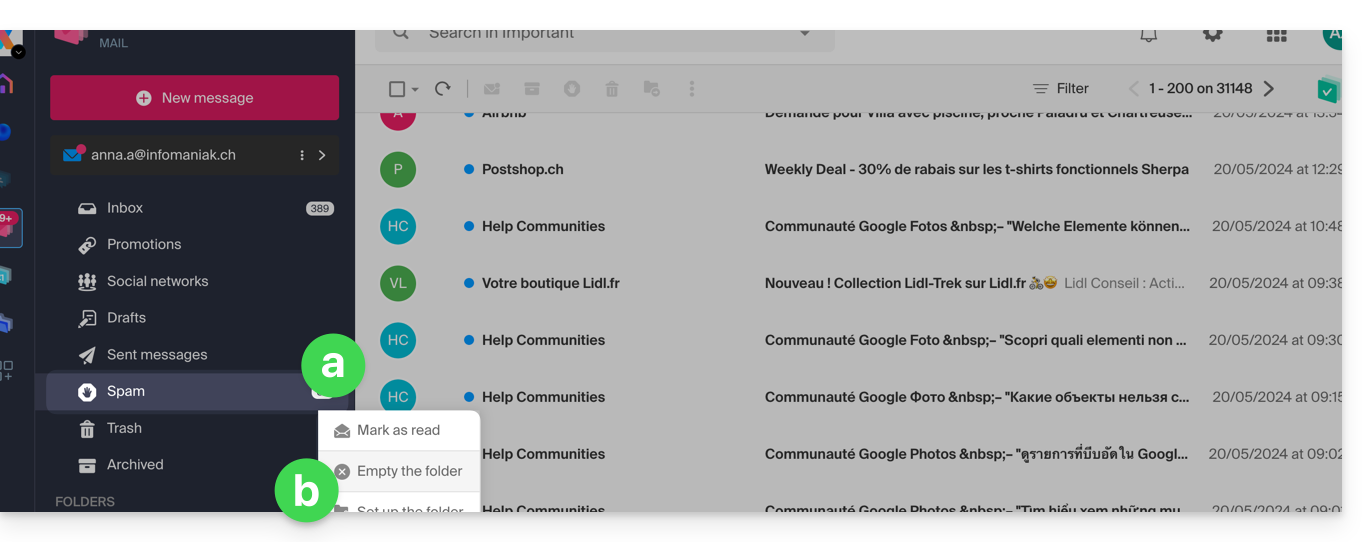The image size is (1372, 542).
Task: Open the Filter options
Action: point(1060,89)
